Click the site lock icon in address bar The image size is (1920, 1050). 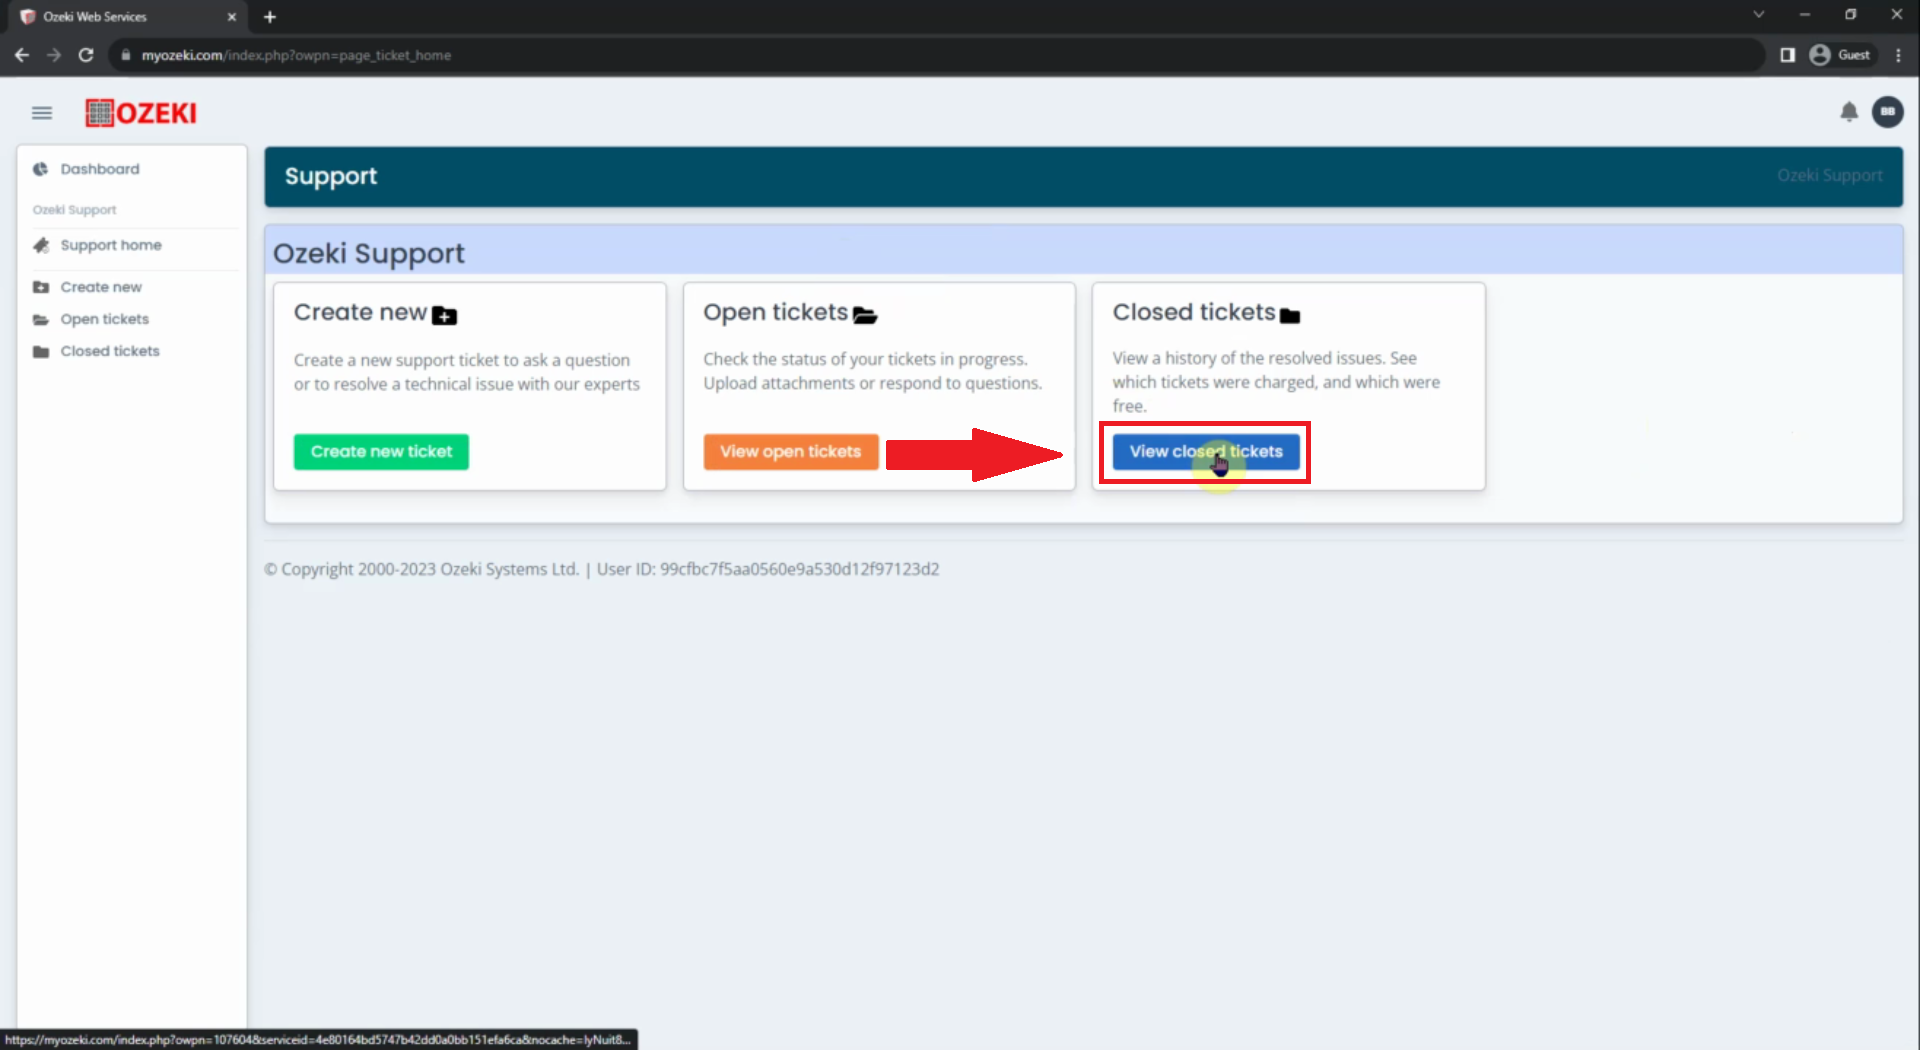coord(125,55)
